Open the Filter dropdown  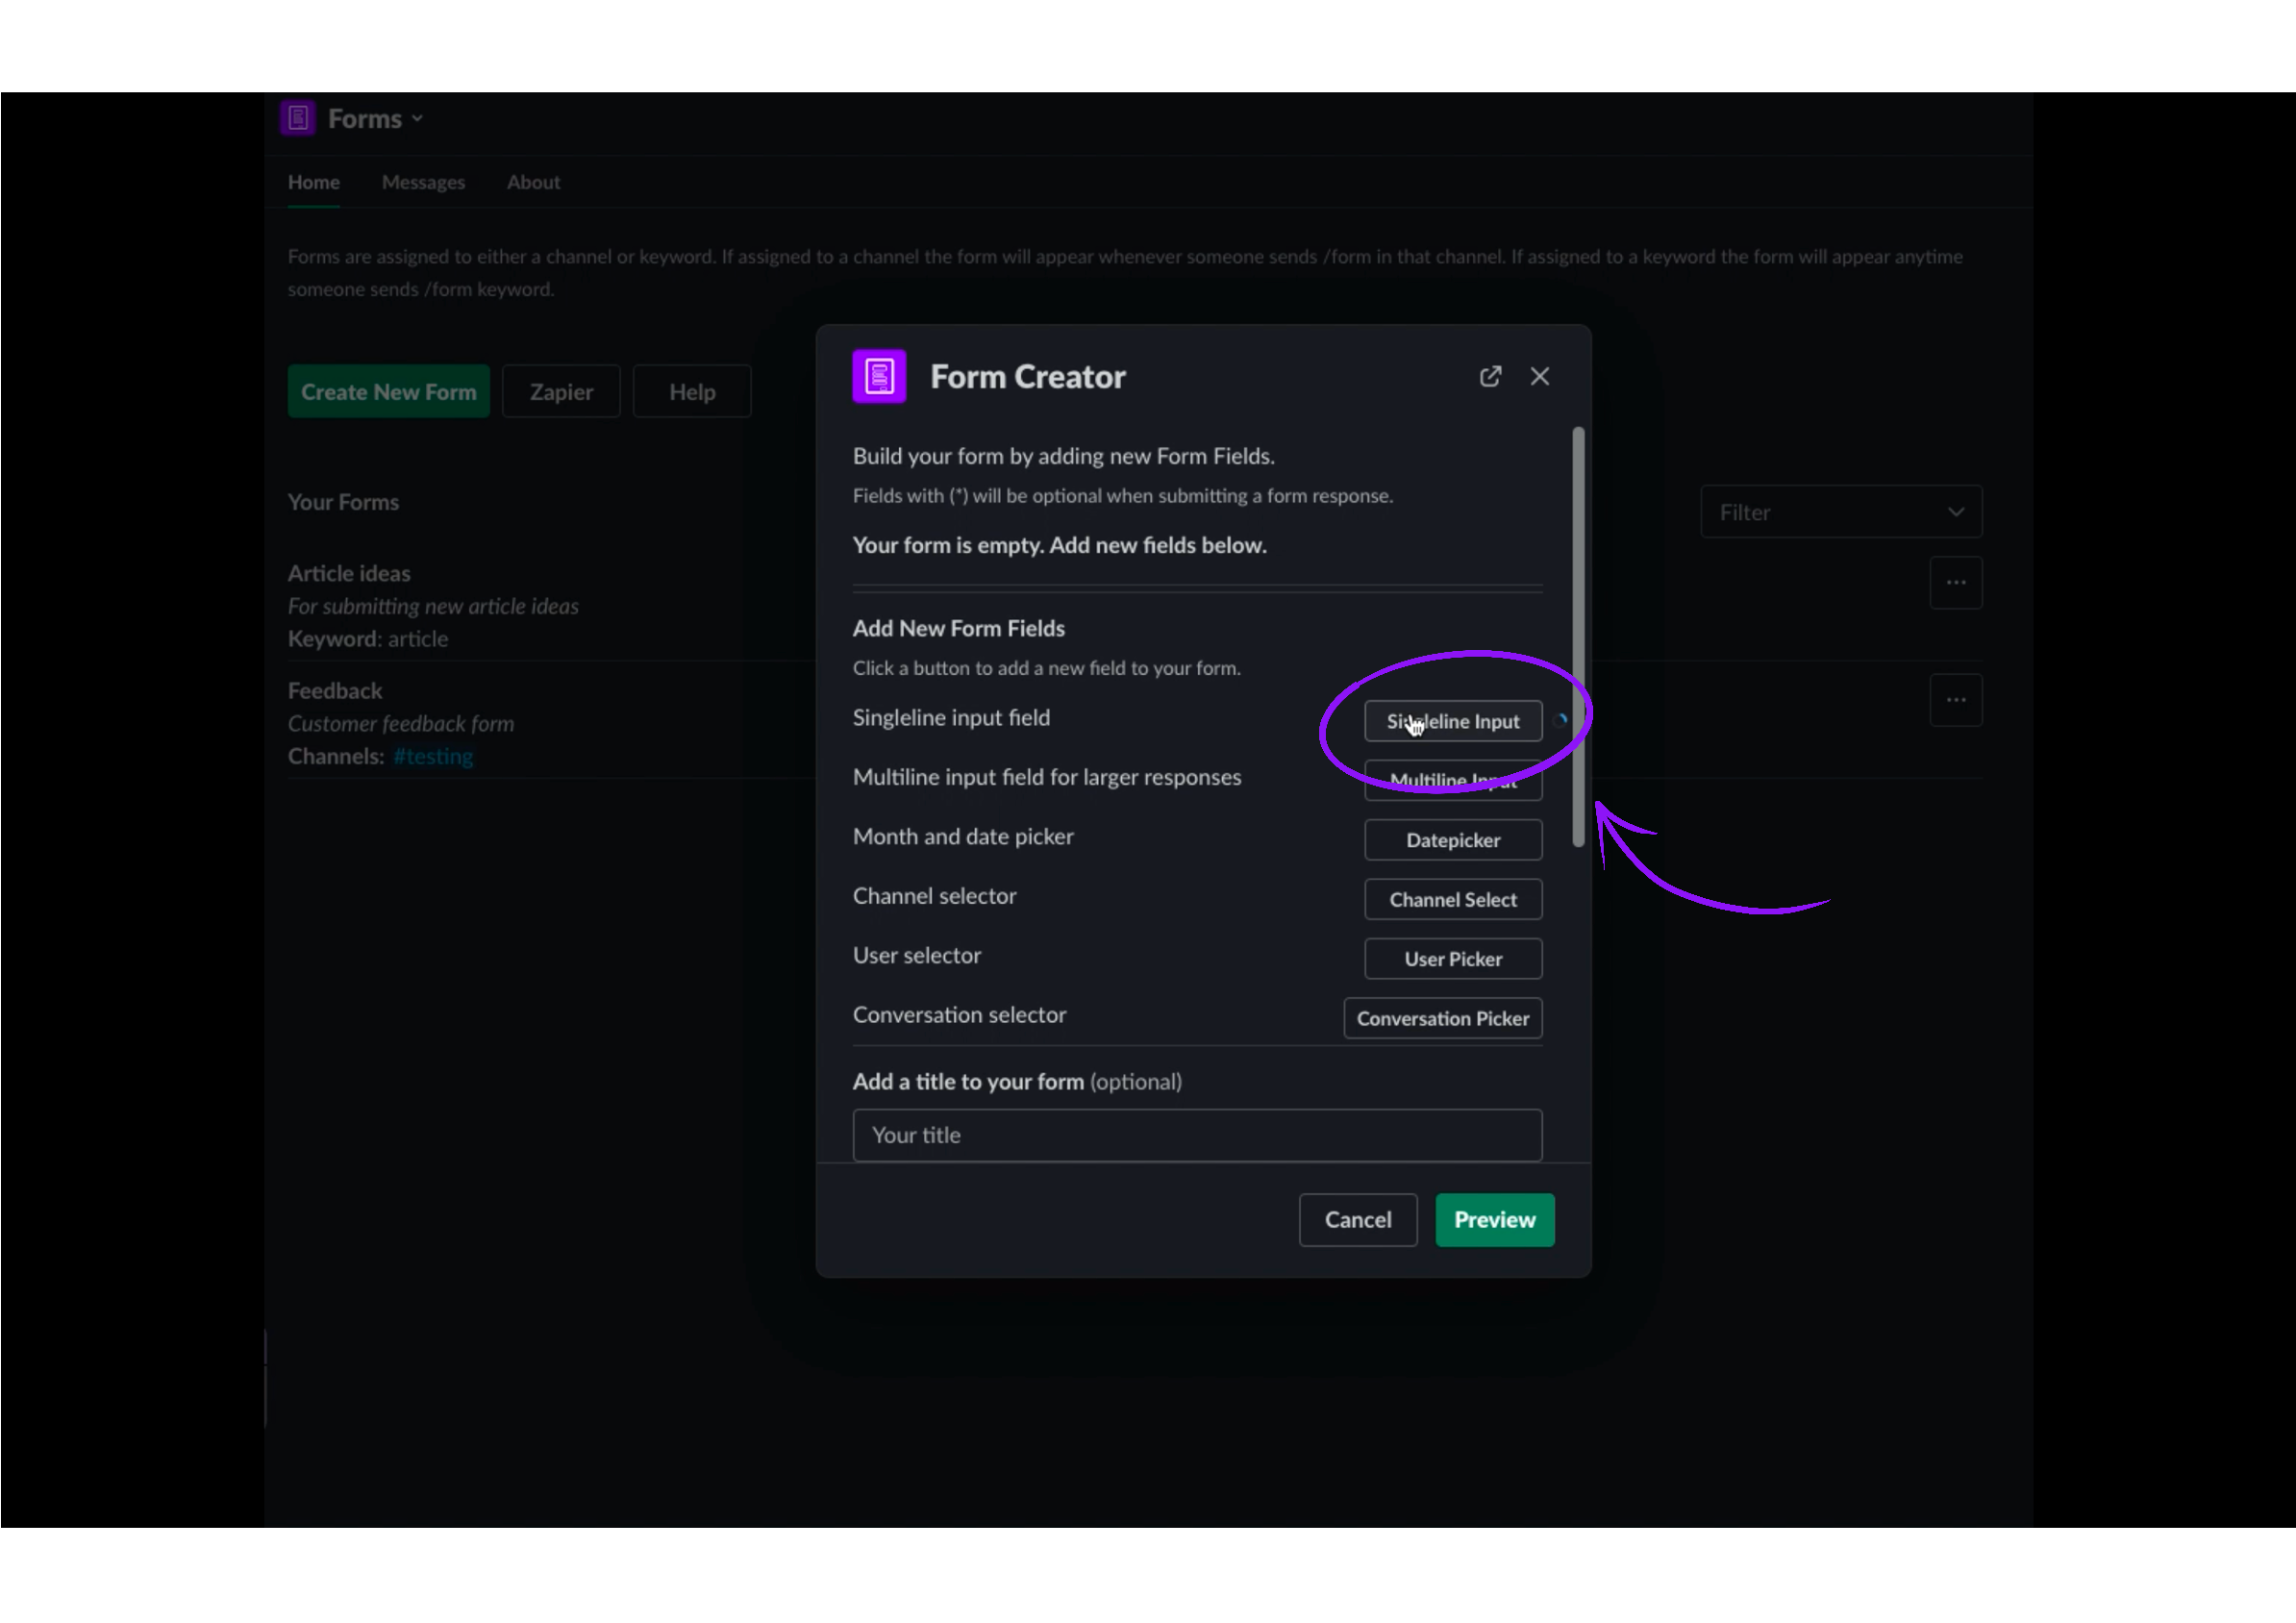(x=1840, y=511)
